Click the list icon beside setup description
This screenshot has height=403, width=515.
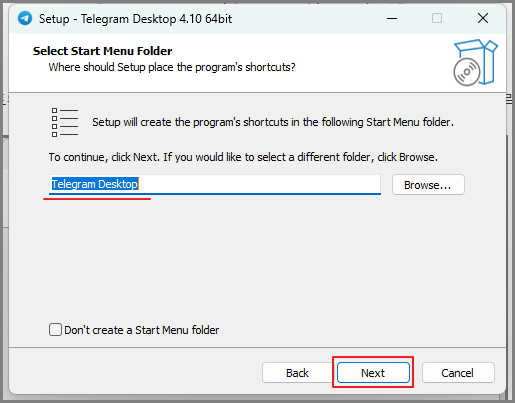pos(65,122)
